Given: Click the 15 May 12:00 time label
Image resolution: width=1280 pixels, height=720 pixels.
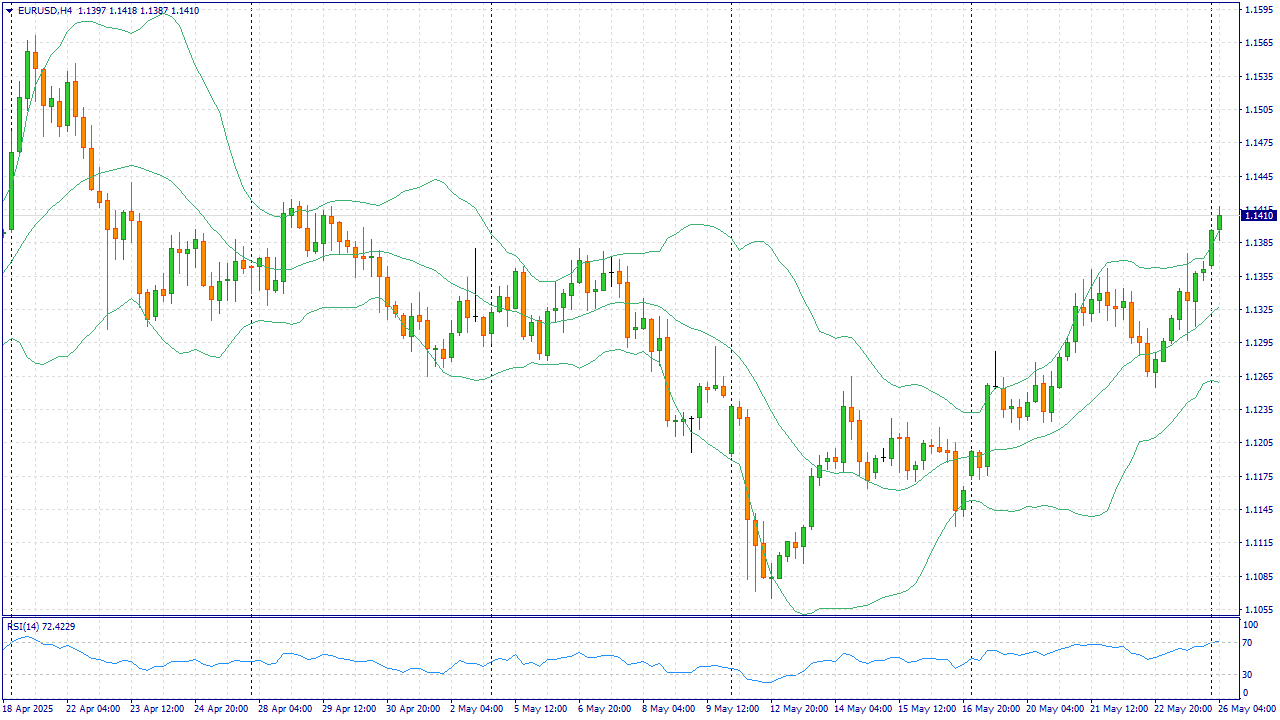Looking at the screenshot, I should pos(926,709).
